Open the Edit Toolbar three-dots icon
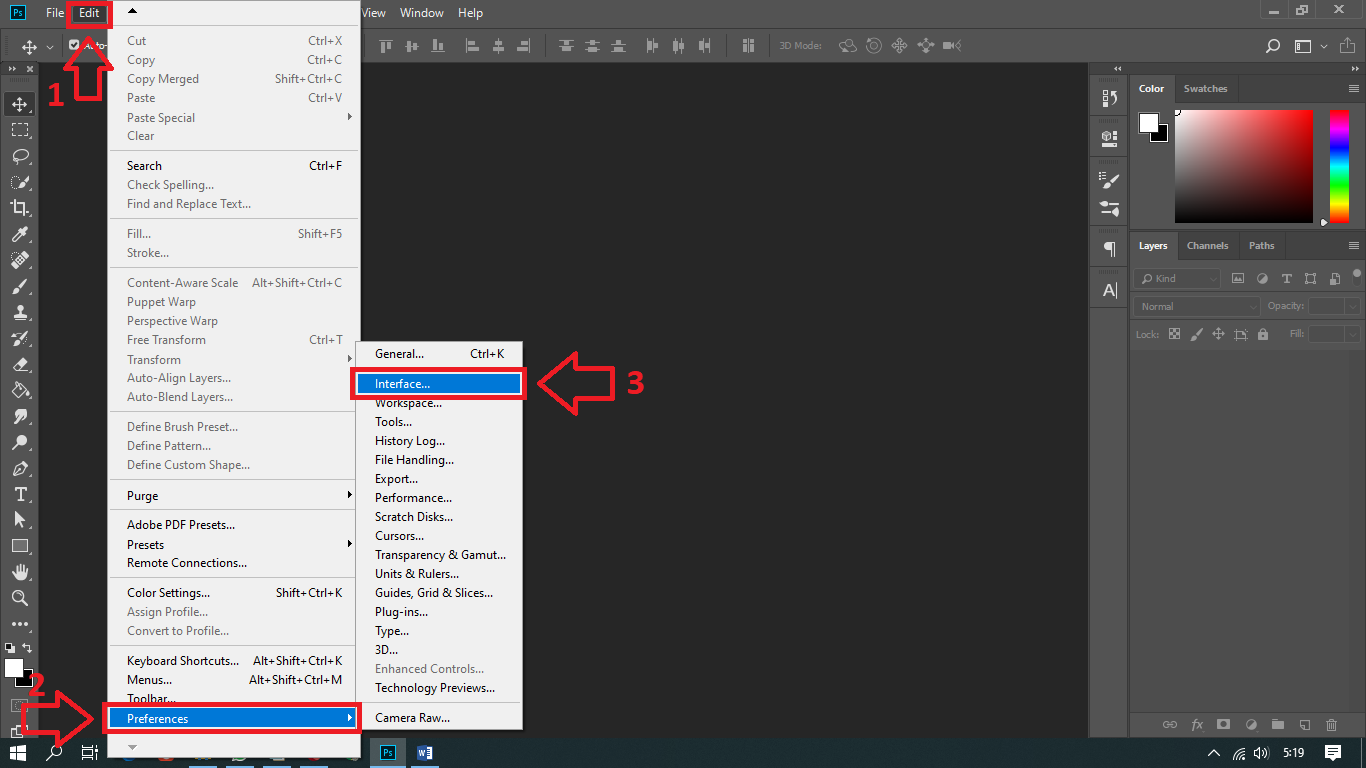Screen dimensions: 1366x768 (20, 624)
